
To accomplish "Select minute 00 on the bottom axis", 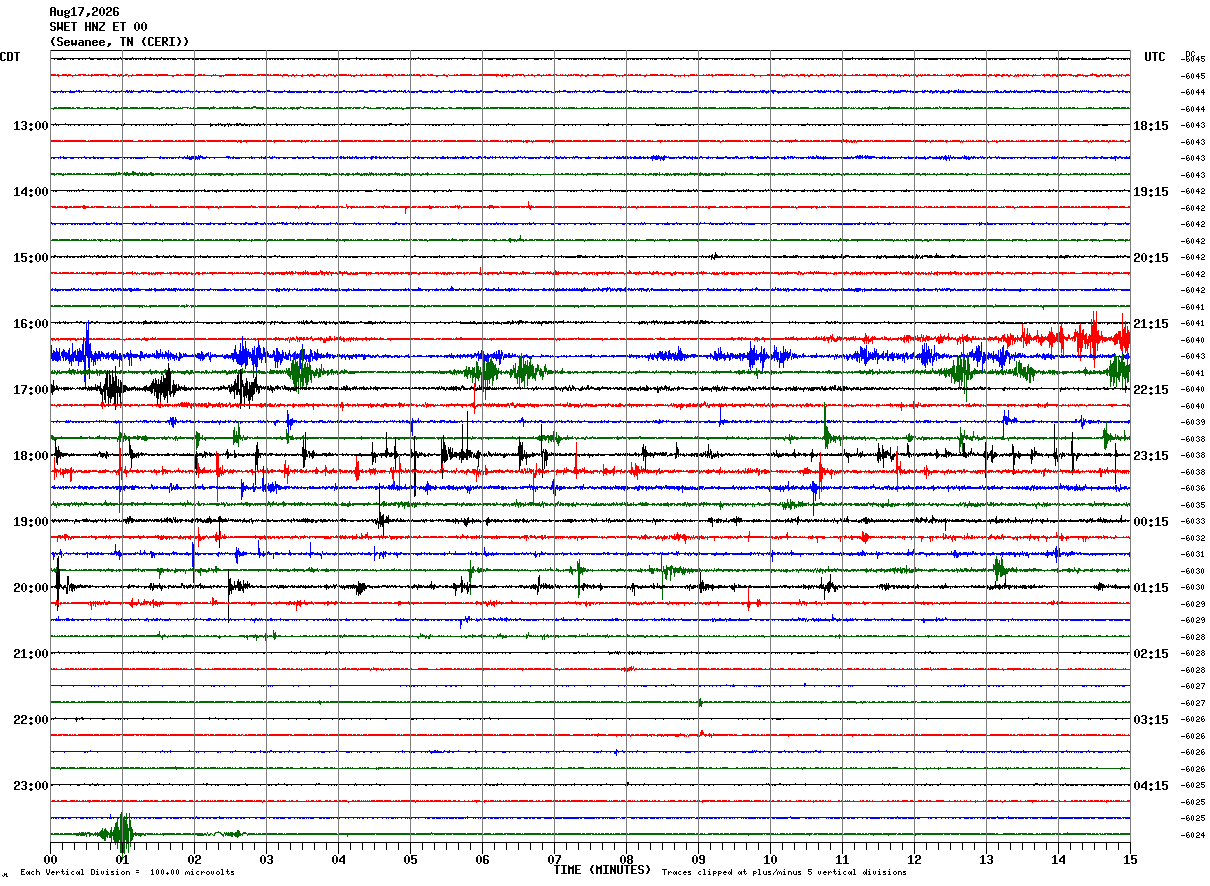I will (x=51, y=859).
